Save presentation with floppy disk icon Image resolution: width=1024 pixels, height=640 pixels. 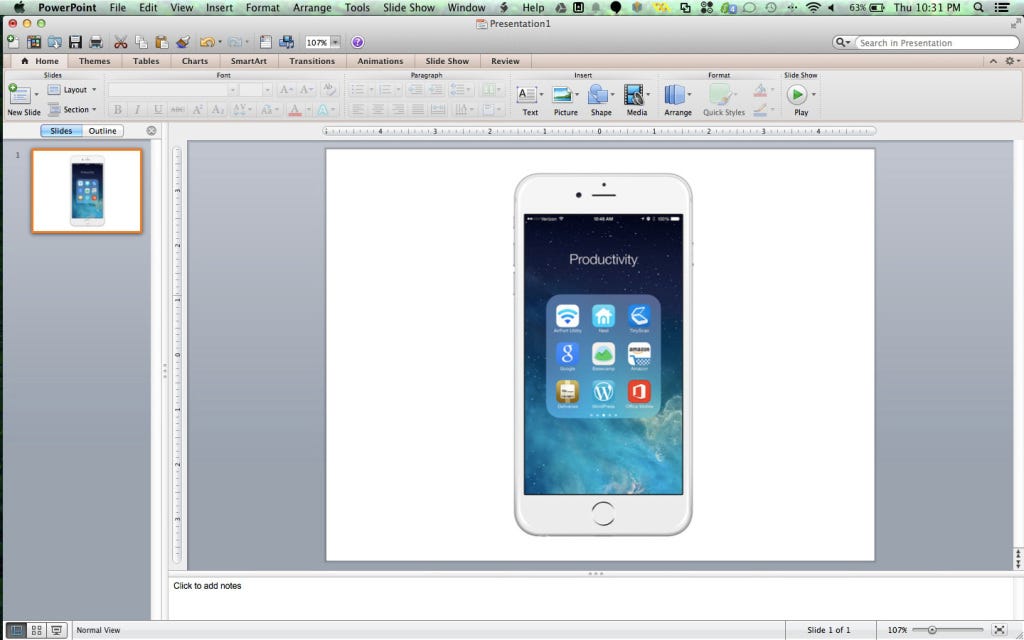(x=75, y=42)
